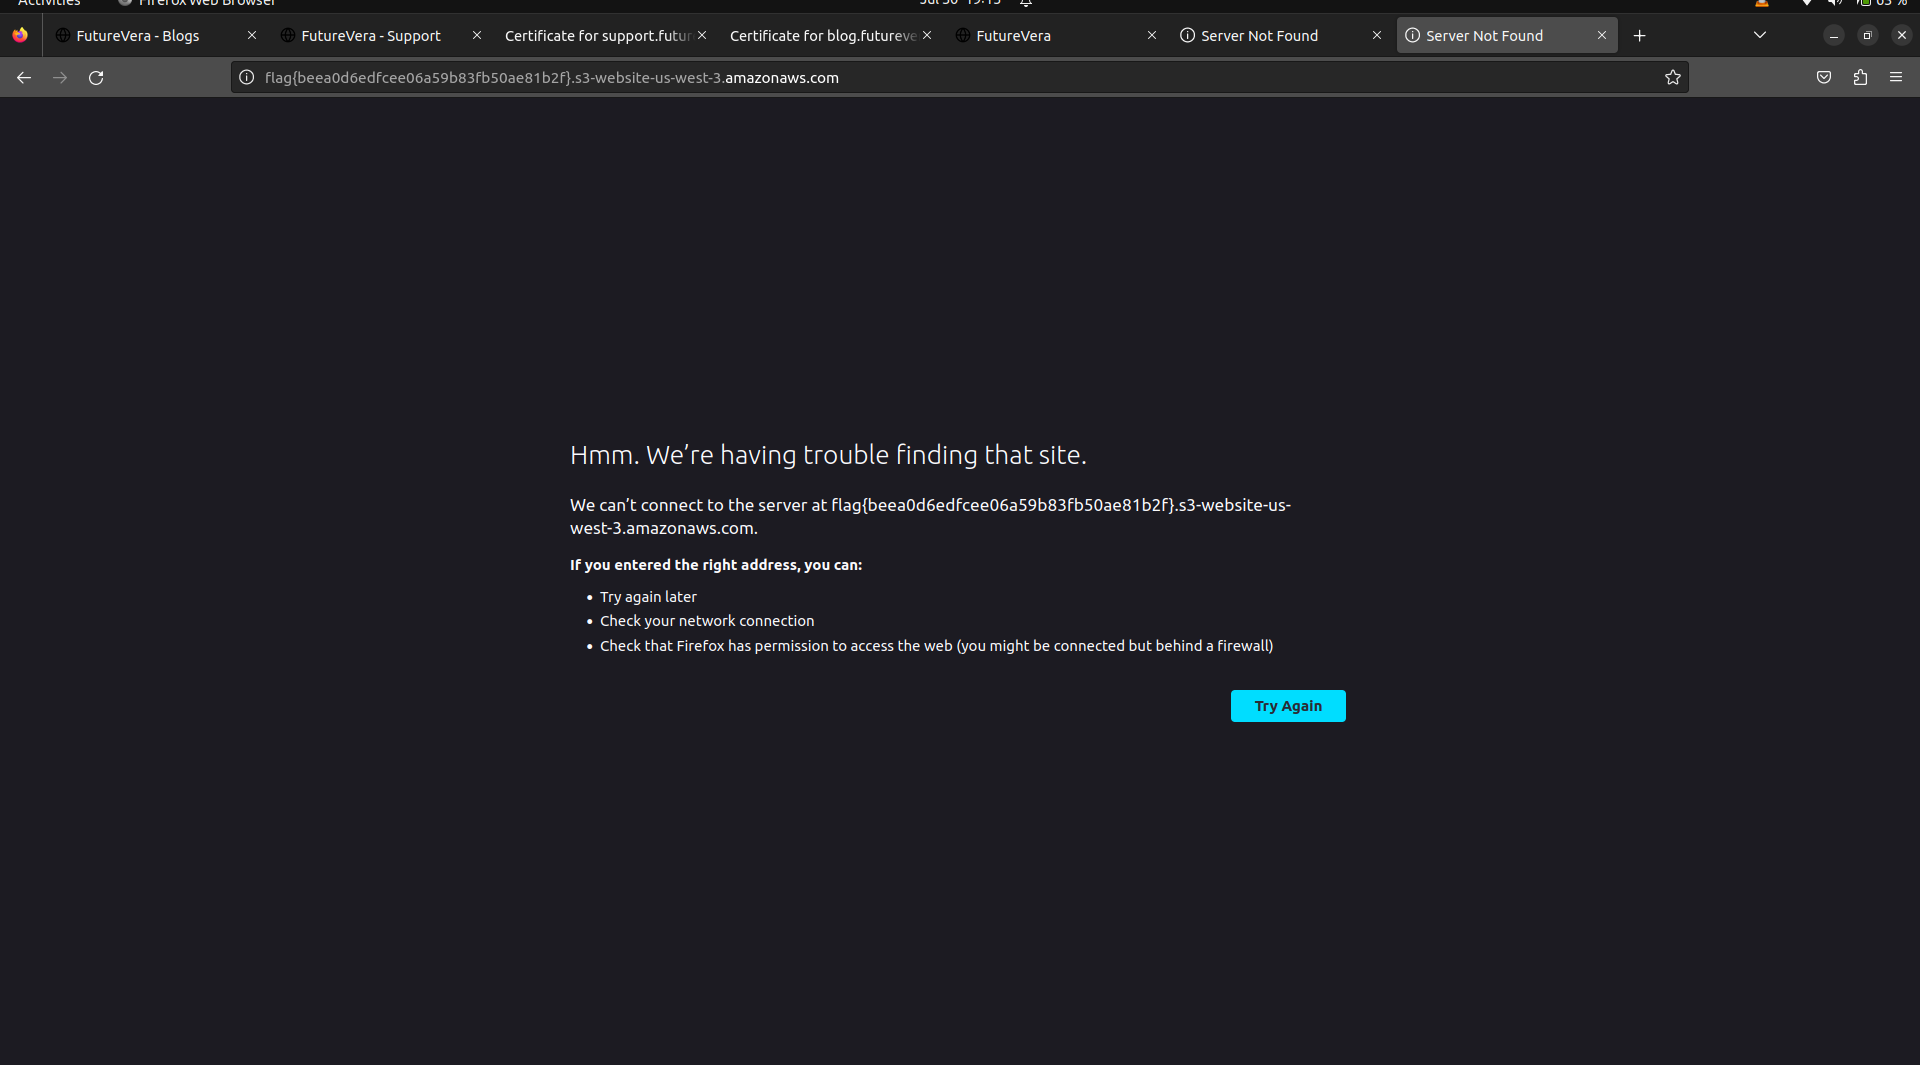Screen dimensions: 1920x1065
Task: Close the active Server Not Found tab
Action: (1601, 36)
